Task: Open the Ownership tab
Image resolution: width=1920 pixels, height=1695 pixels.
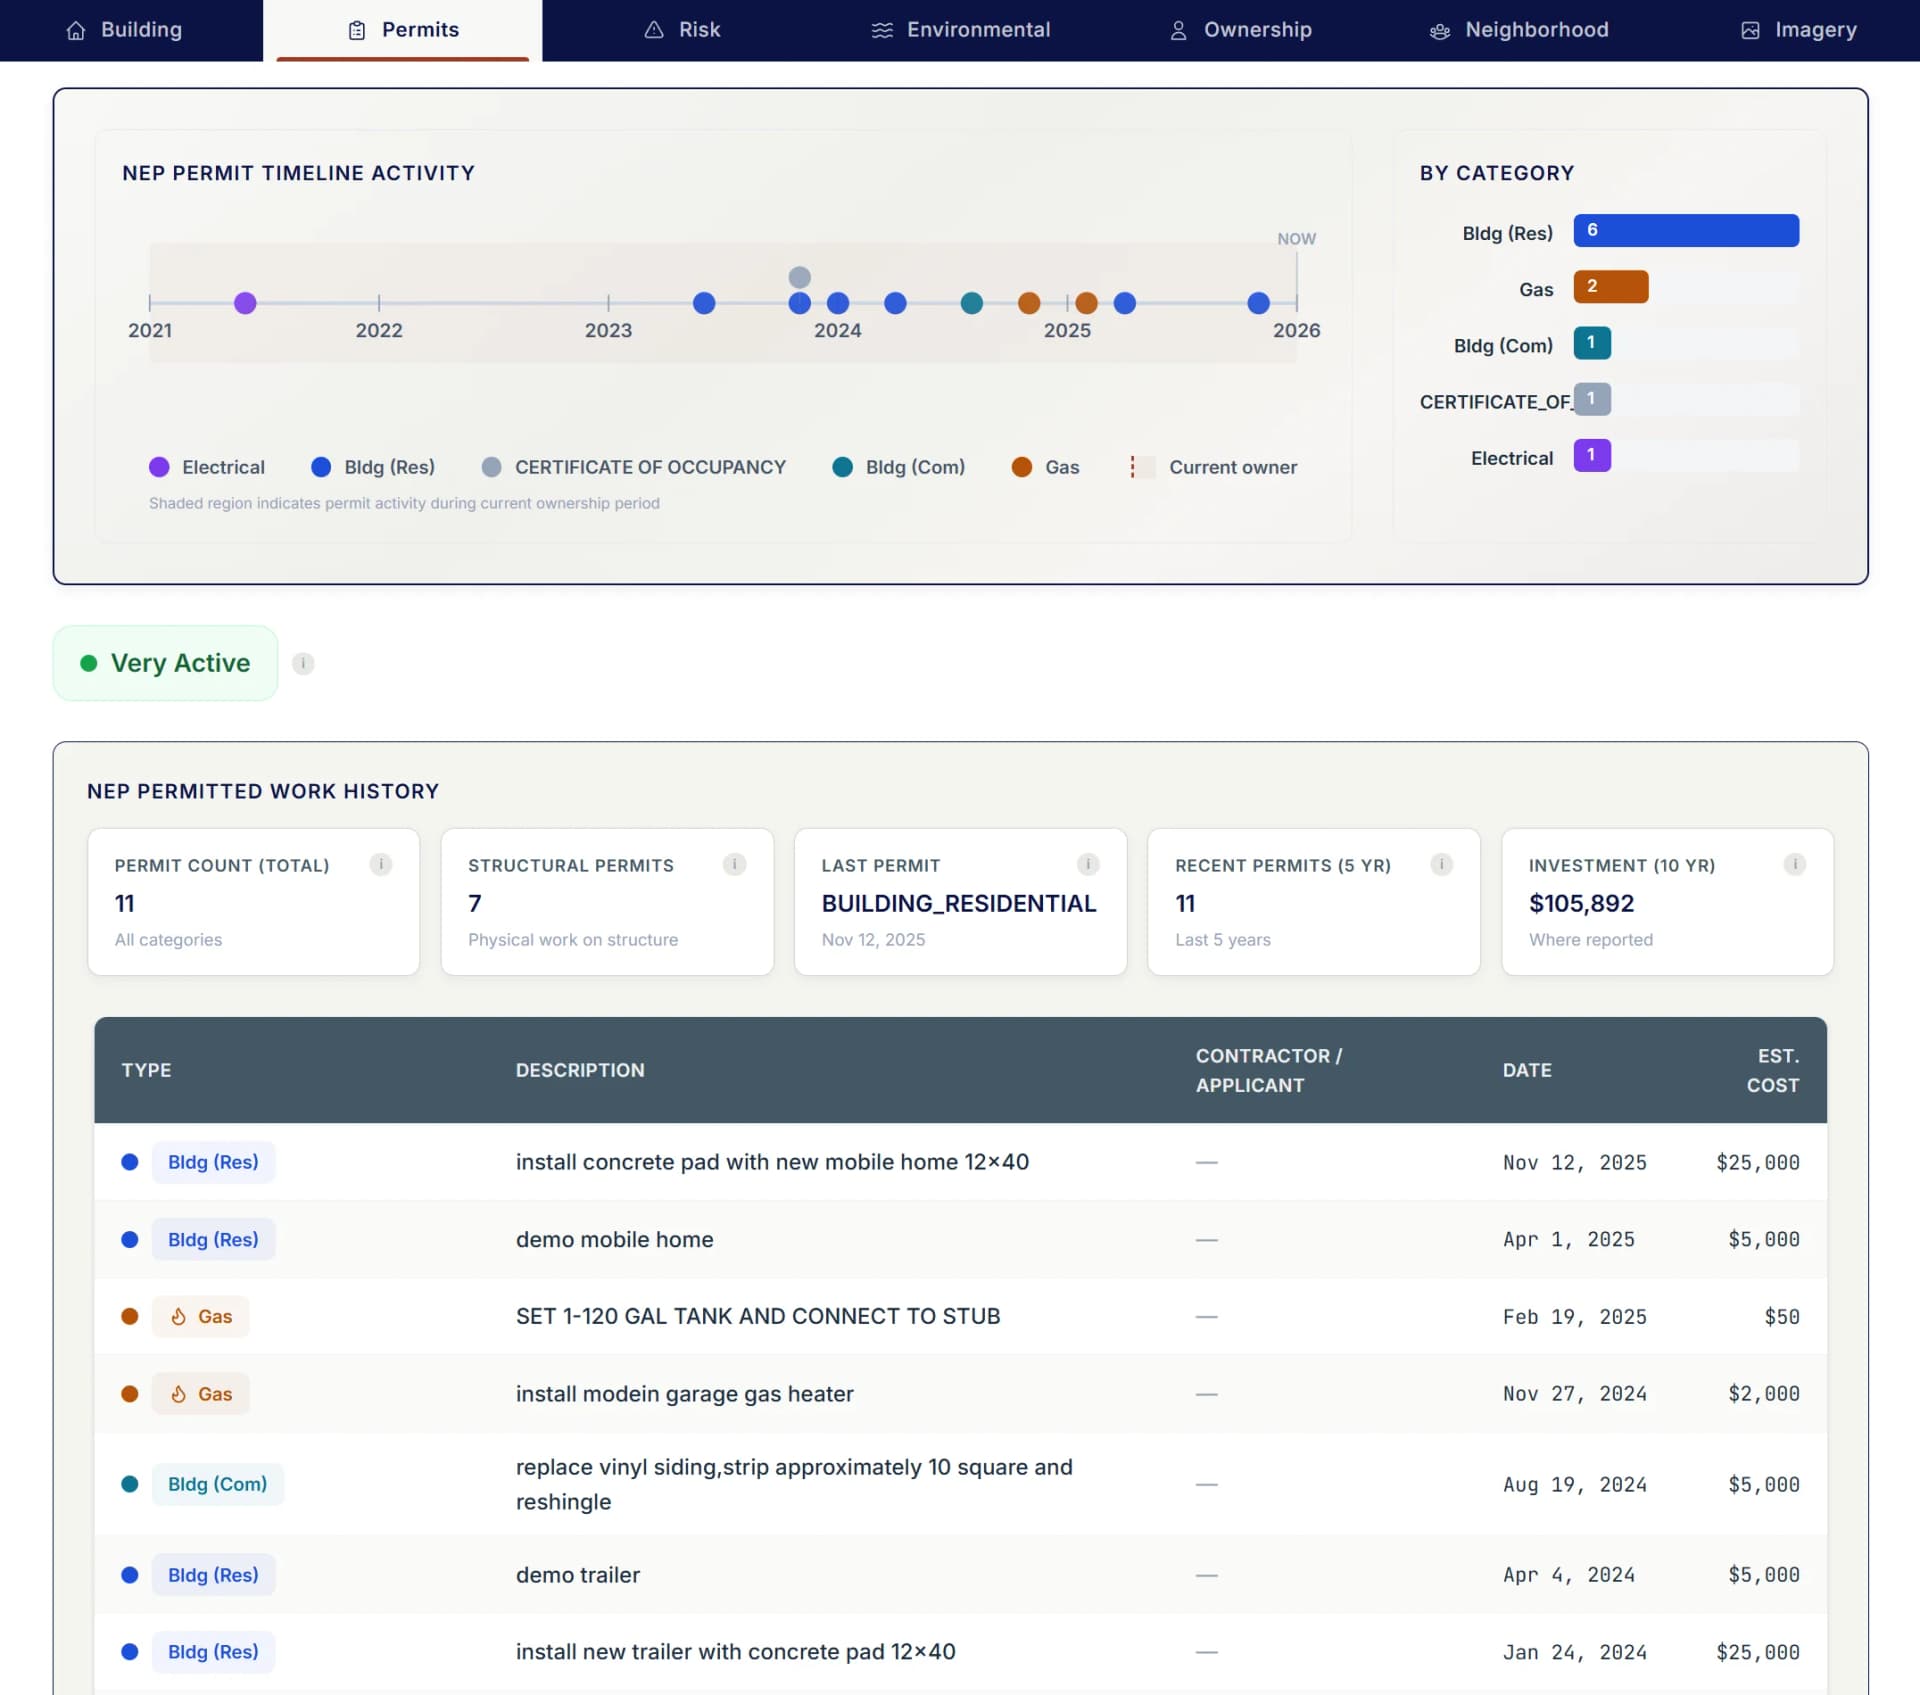Action: pos(1240,30)
